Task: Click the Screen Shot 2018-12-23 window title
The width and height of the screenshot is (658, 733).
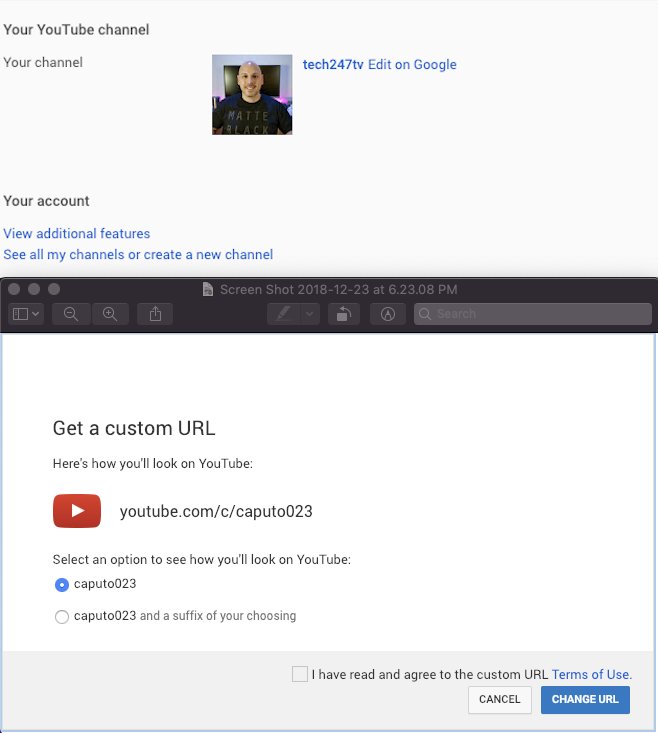Action: (x=338, y=289)
